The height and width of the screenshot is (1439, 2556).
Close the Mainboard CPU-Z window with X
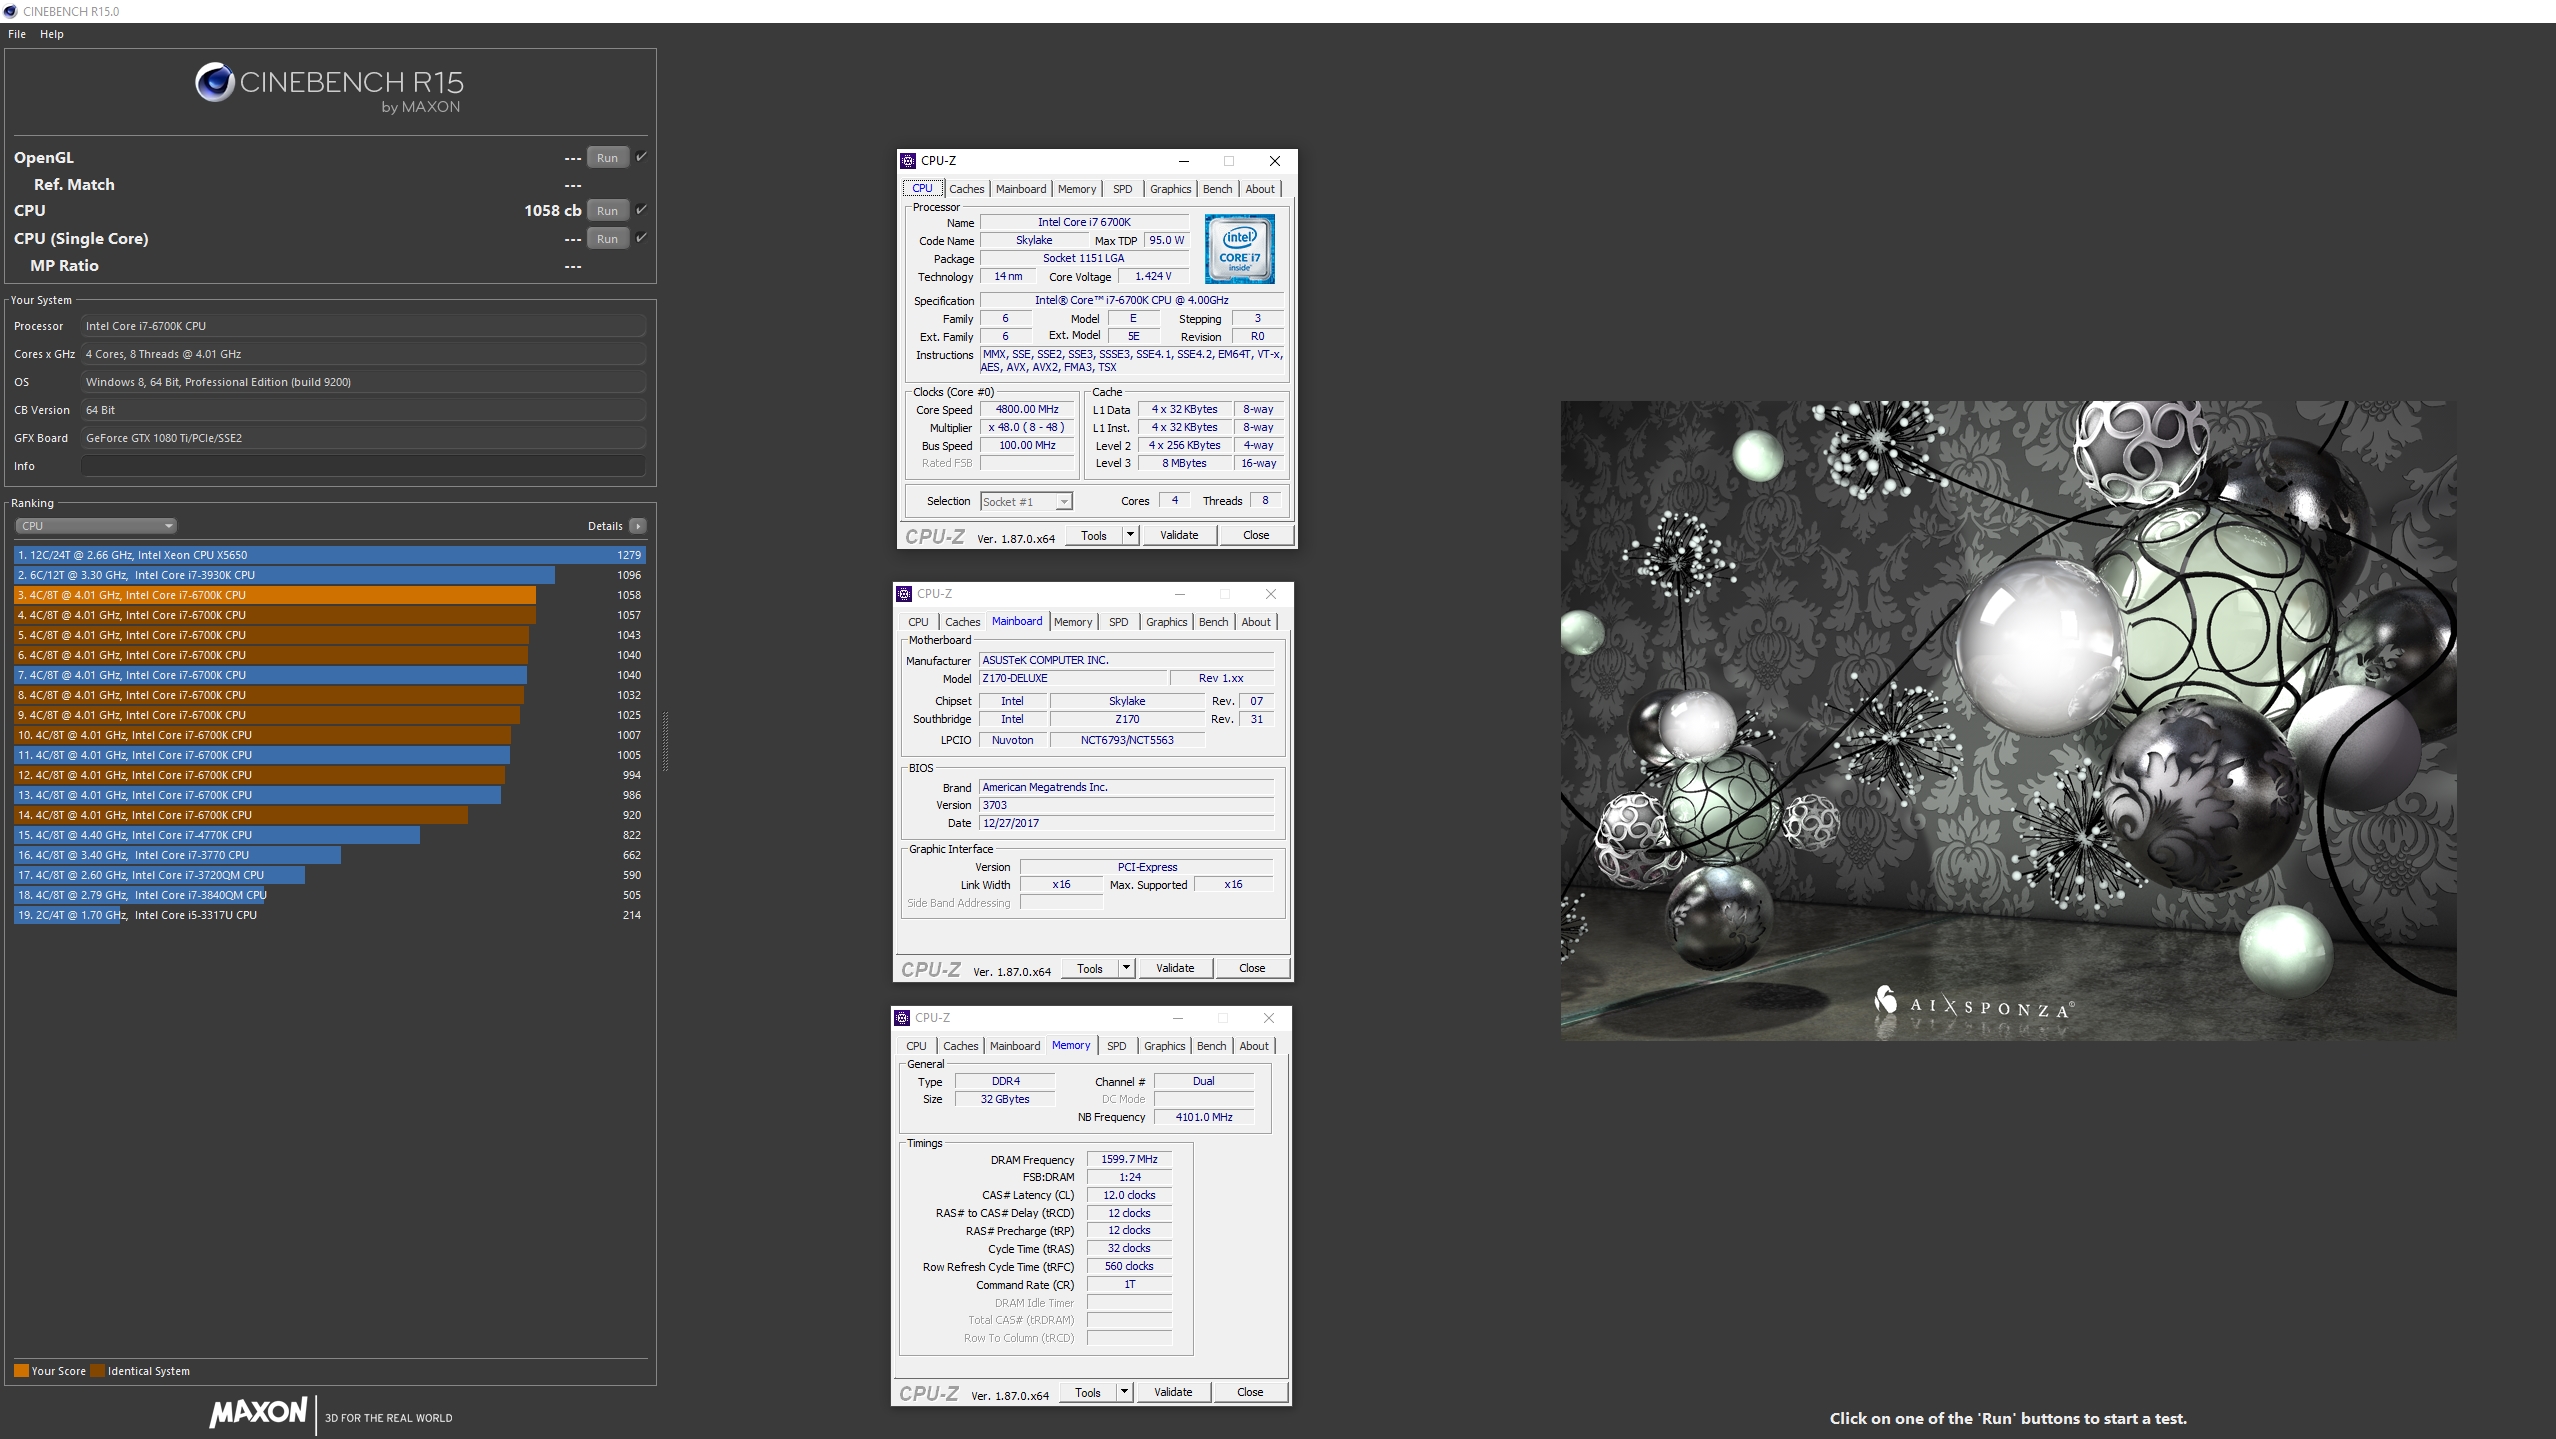1270,594
